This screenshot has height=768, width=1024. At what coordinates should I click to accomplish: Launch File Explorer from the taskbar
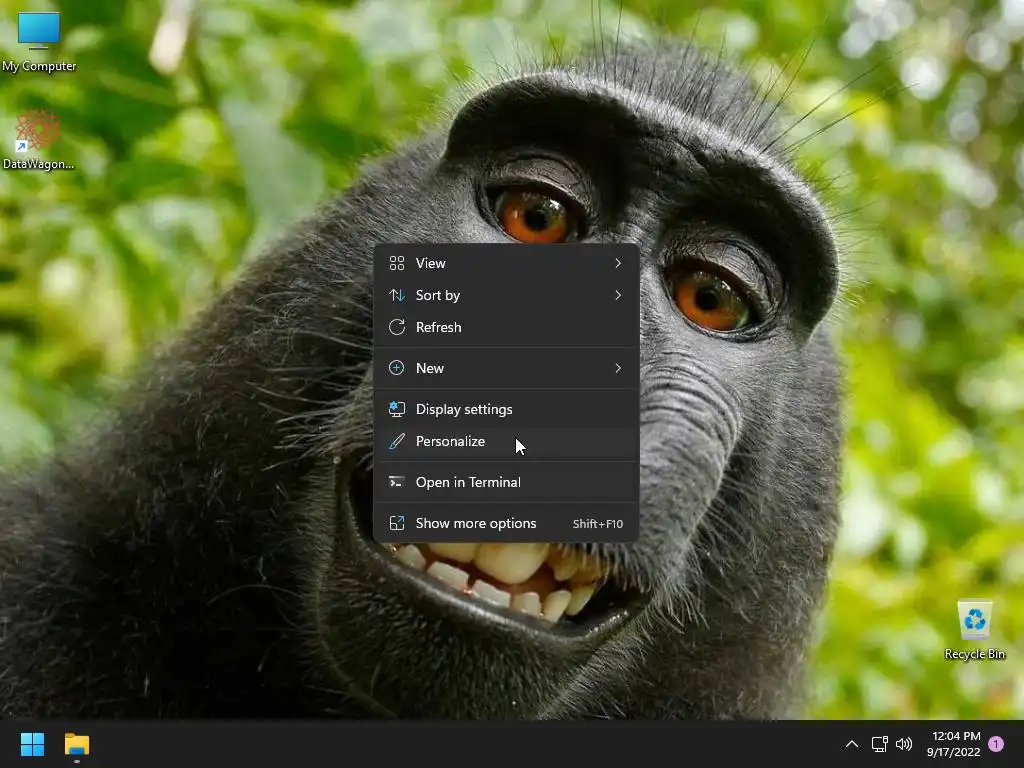coord(76,744)
